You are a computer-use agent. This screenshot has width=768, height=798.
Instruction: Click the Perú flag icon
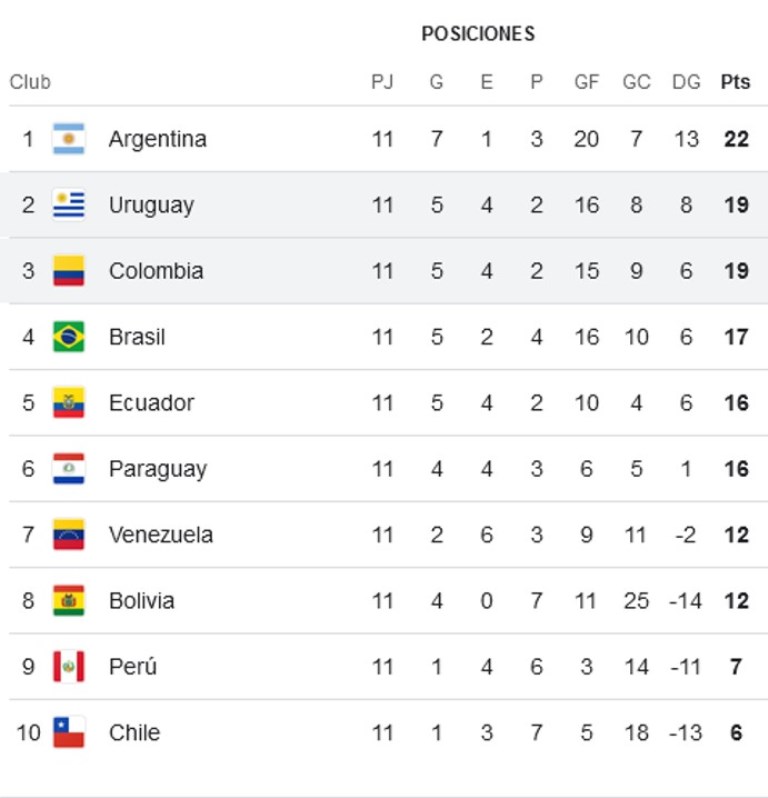pyautogui.click(x=69, y=667)
